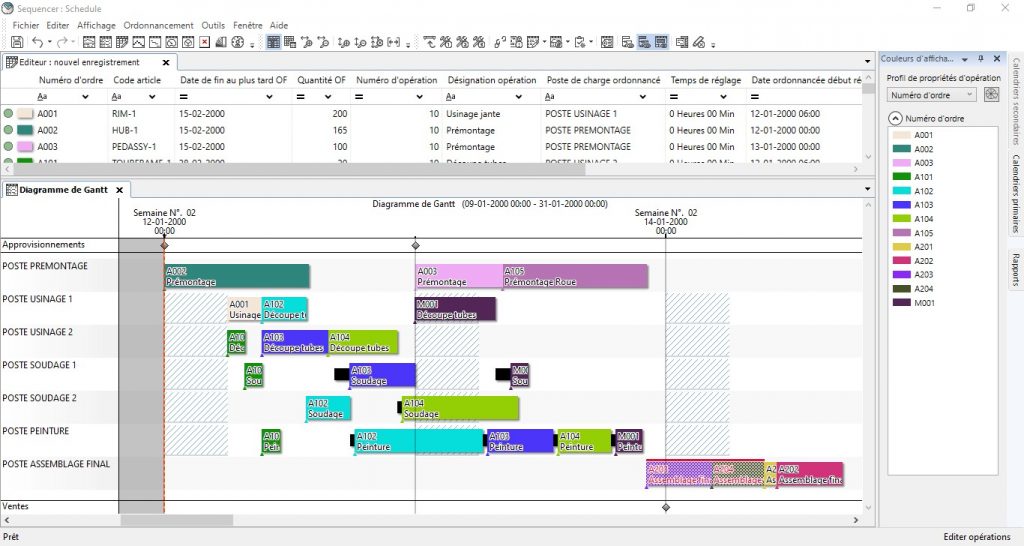Click the percent 3 scheduling icon
This screenshot has height=546, width=1024.
(x=479, y=42)
